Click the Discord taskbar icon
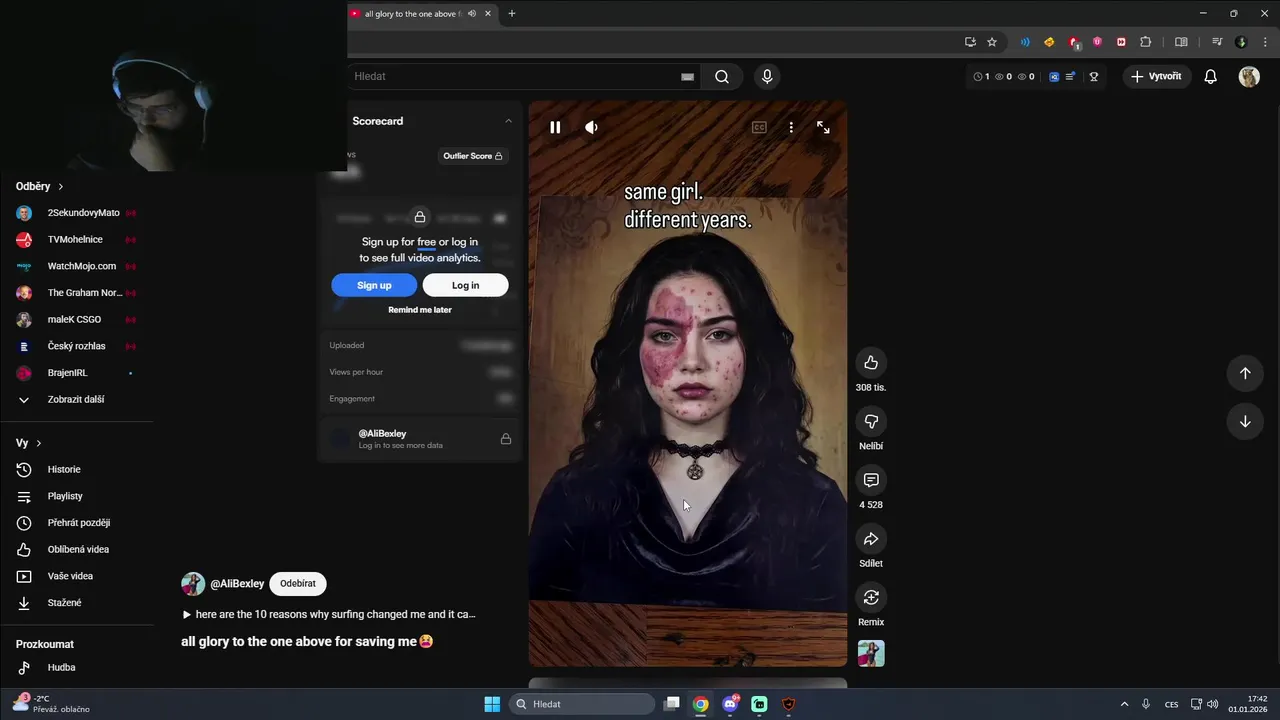This screenshot has height=720, width=1280. (x=731, y=704)
